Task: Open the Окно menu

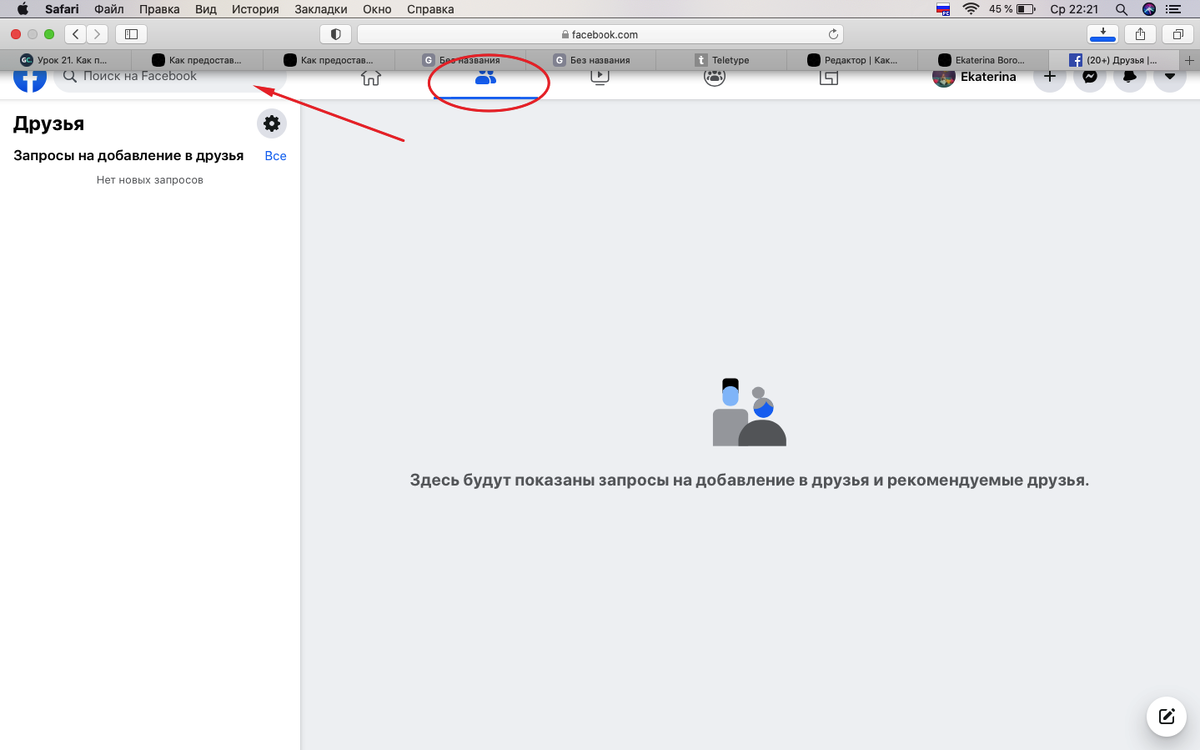Action: coord(377,9)
